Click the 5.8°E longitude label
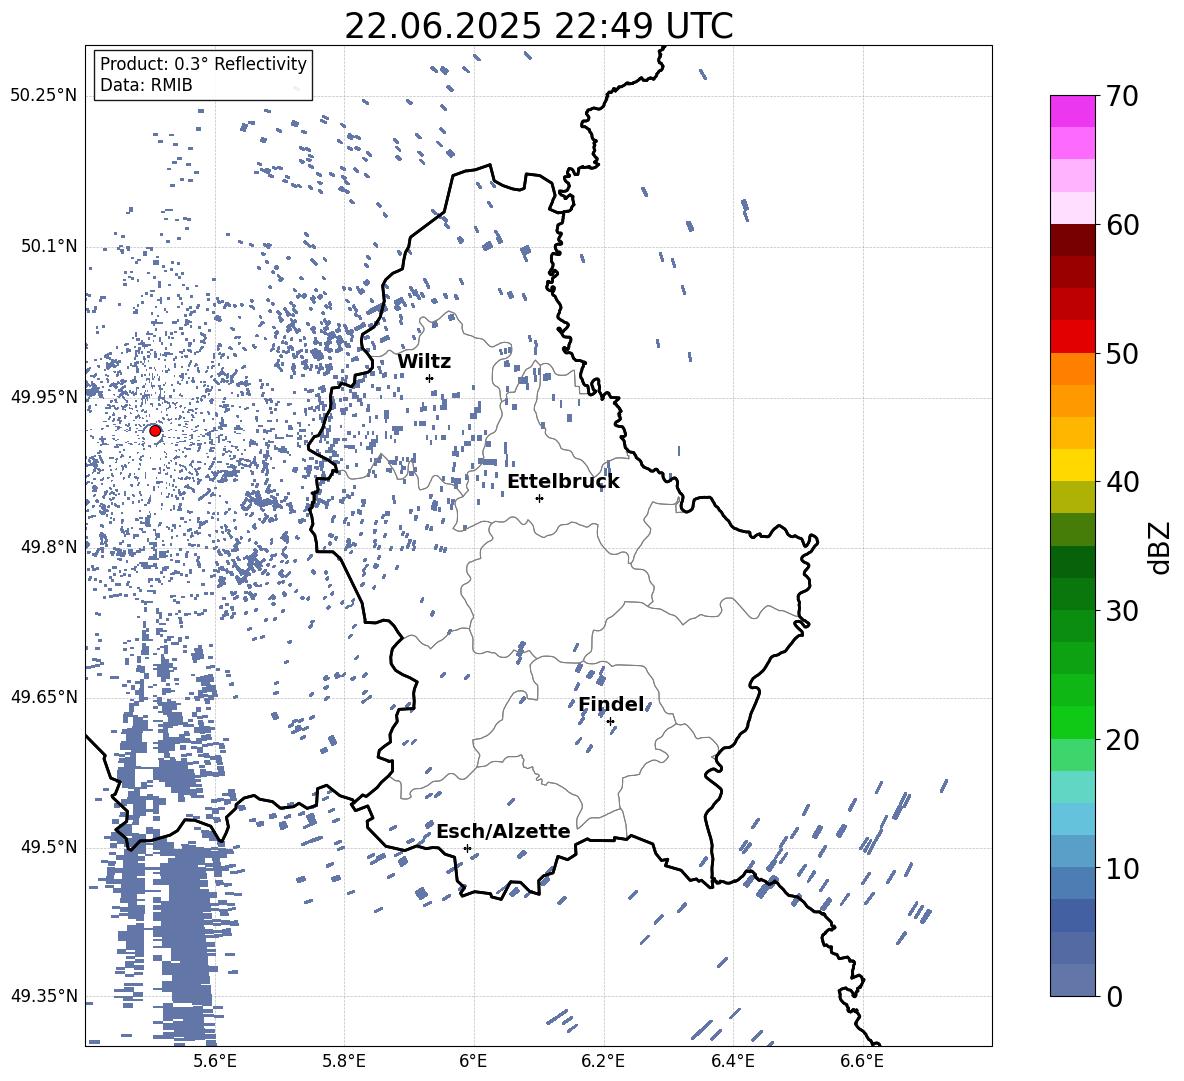The height and width of the screenshot is (1081, 1184). point(344,1061)
